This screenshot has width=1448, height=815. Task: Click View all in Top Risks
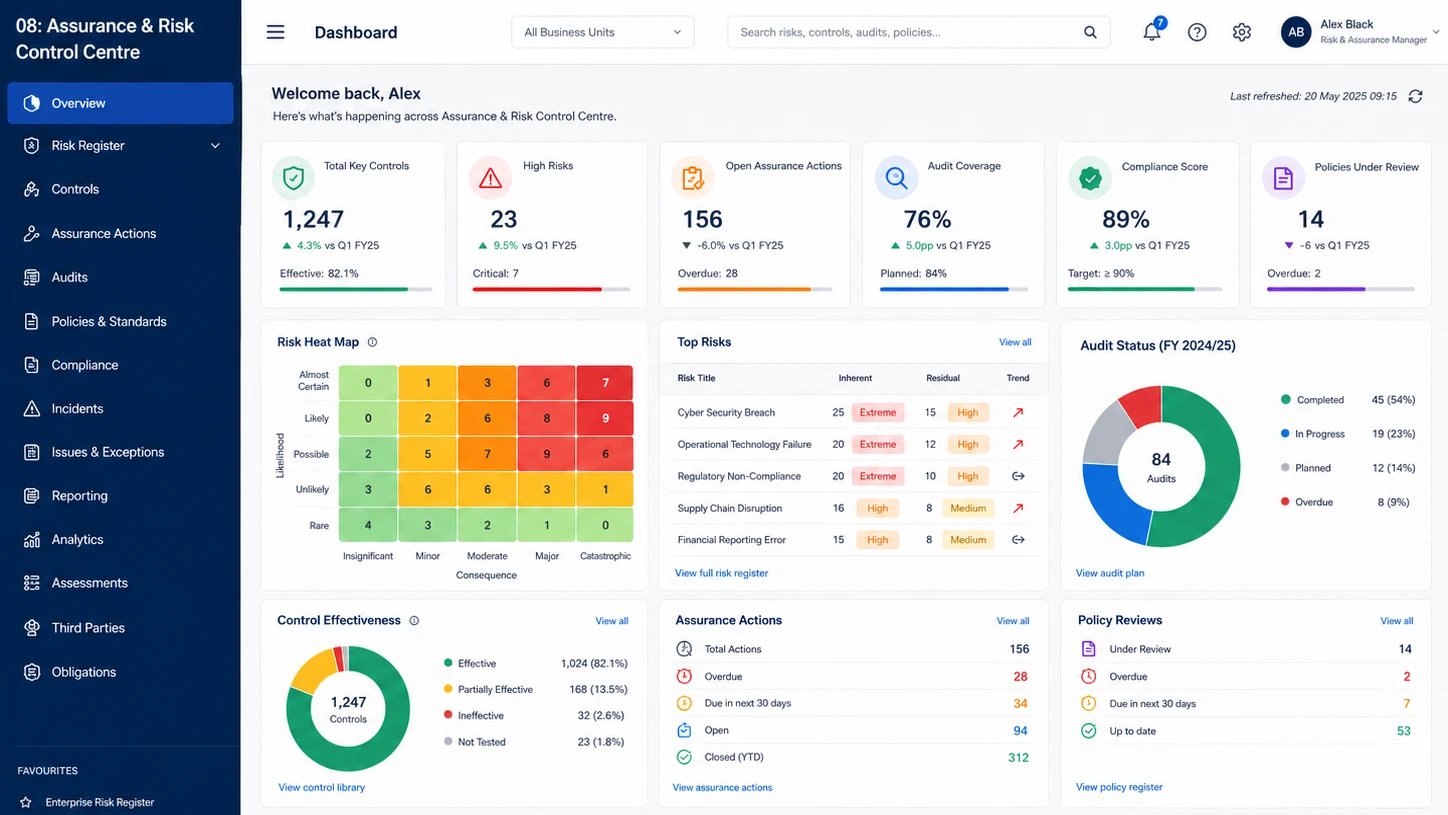click(x=1015, y=342)
